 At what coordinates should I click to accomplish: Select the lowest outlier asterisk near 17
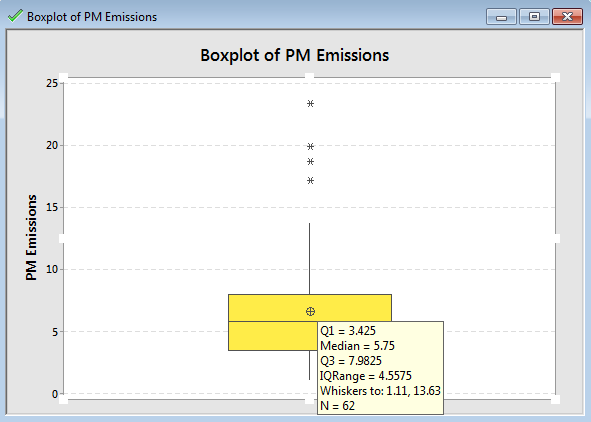tap(310, 181)
